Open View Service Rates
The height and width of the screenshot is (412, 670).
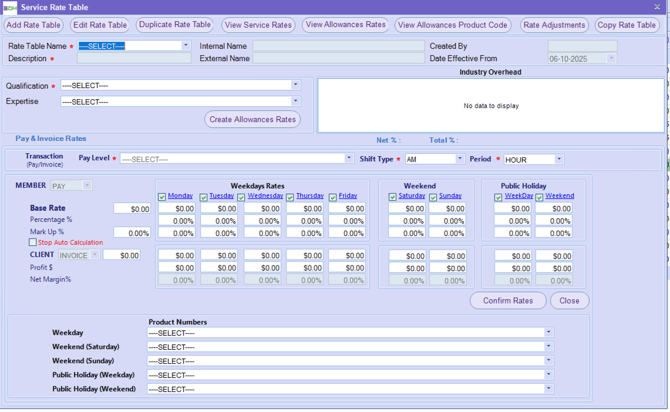point(258,25)
